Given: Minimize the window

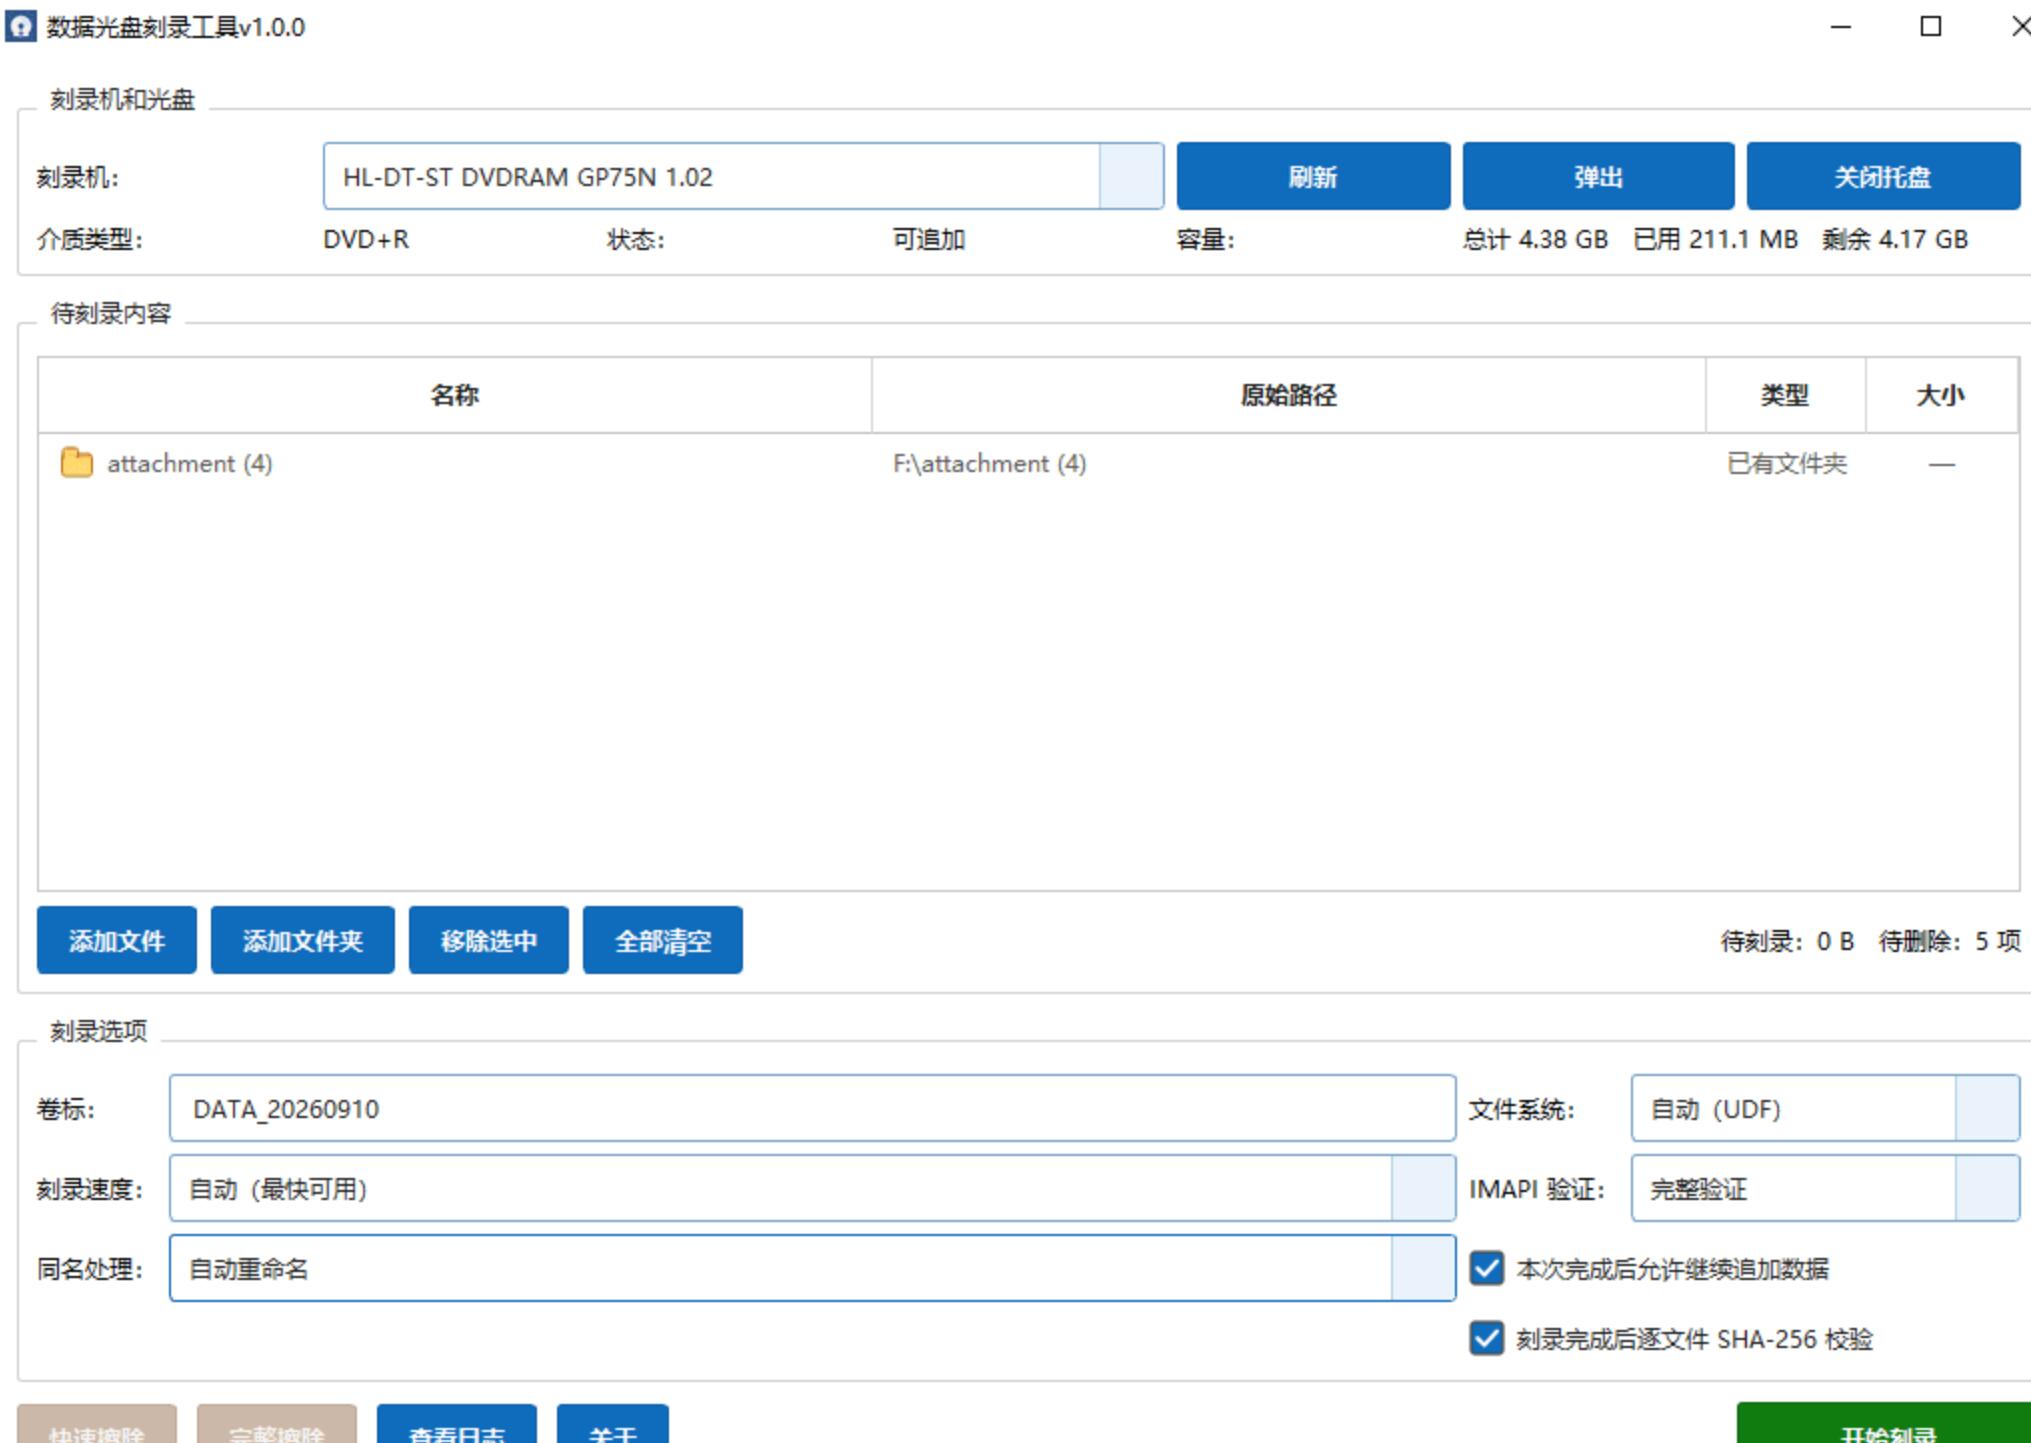Looking at the screenshot, I should pyautogui.click(x=1841, y=27).
